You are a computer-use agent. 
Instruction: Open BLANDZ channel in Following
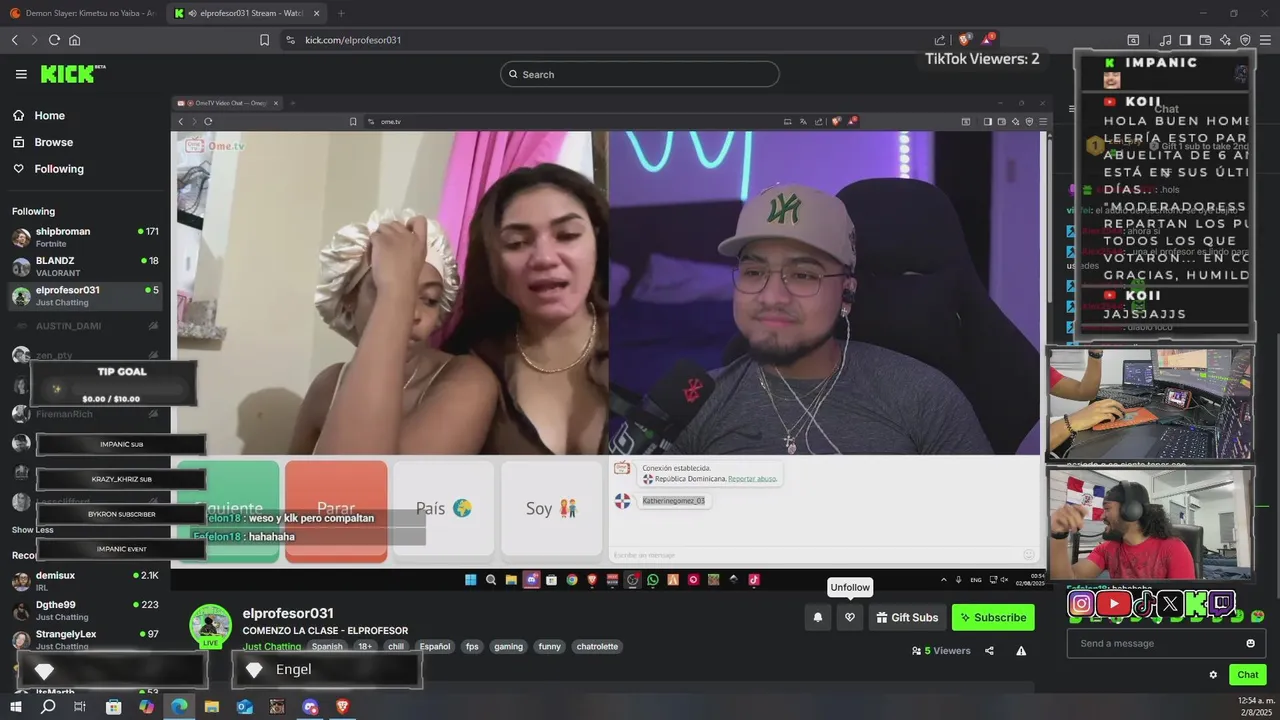tap(85, 266)
